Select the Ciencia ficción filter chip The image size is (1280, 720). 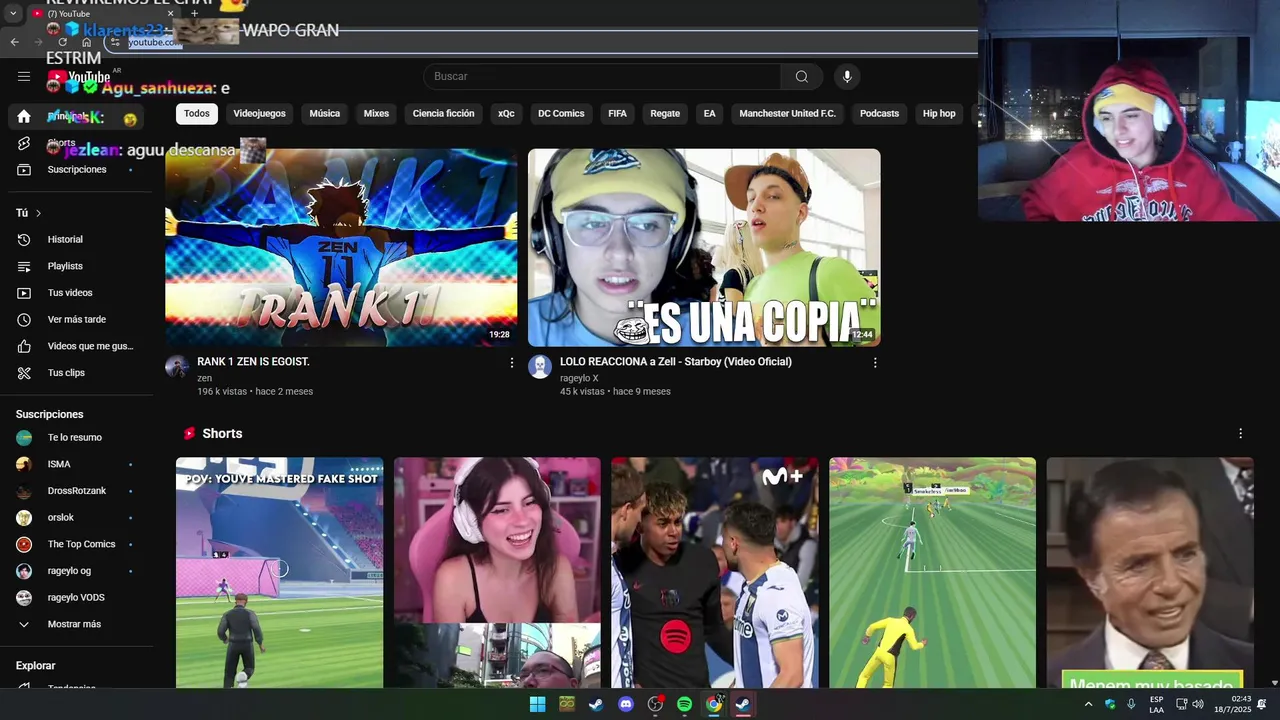pyautogui.click(x=444, y=113)
